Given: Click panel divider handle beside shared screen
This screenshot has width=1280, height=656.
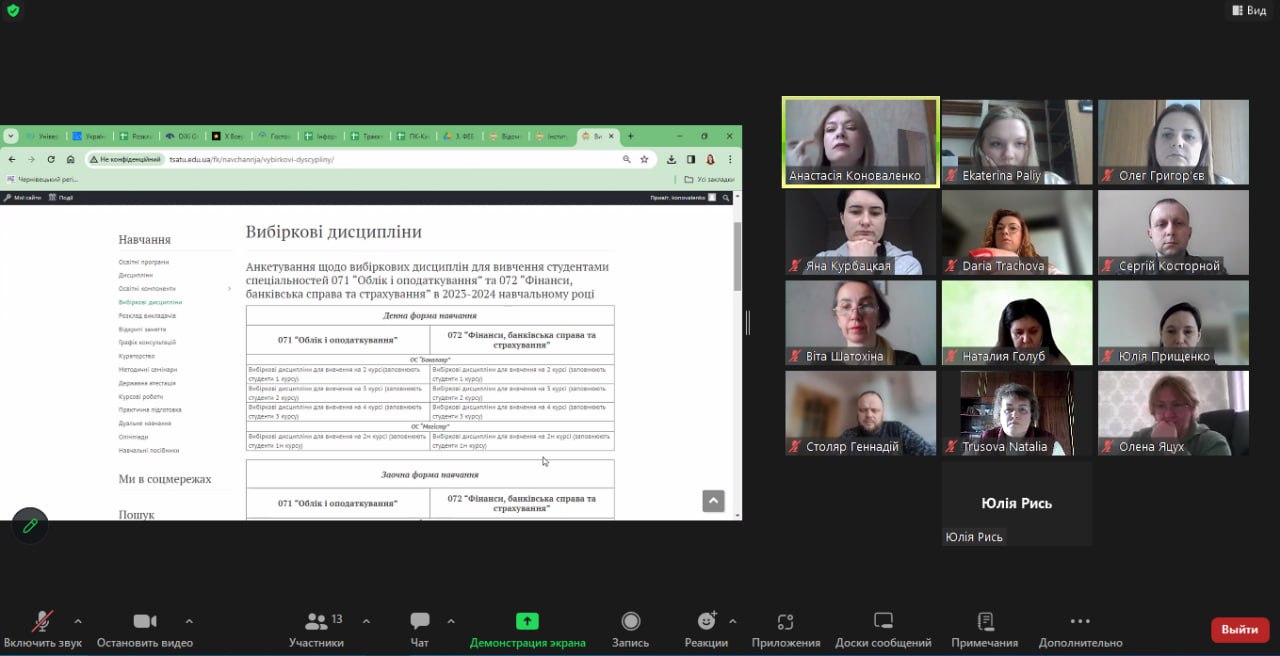Looking at the screenshot, I should [748, 322].
